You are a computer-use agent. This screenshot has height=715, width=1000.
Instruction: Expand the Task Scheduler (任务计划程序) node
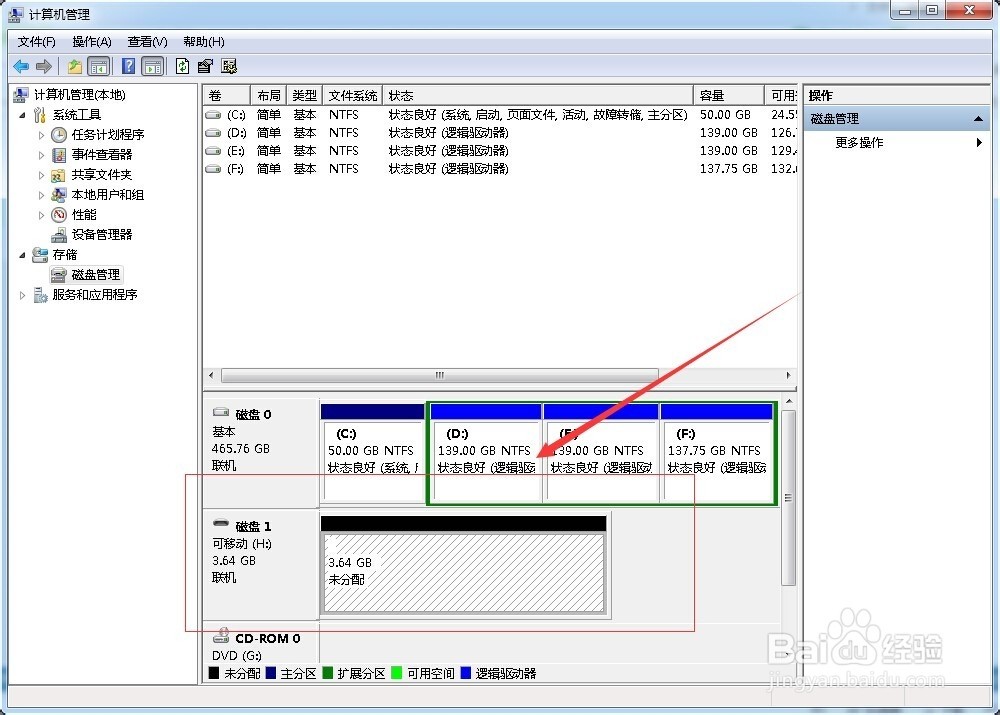(x=42, y=134)
